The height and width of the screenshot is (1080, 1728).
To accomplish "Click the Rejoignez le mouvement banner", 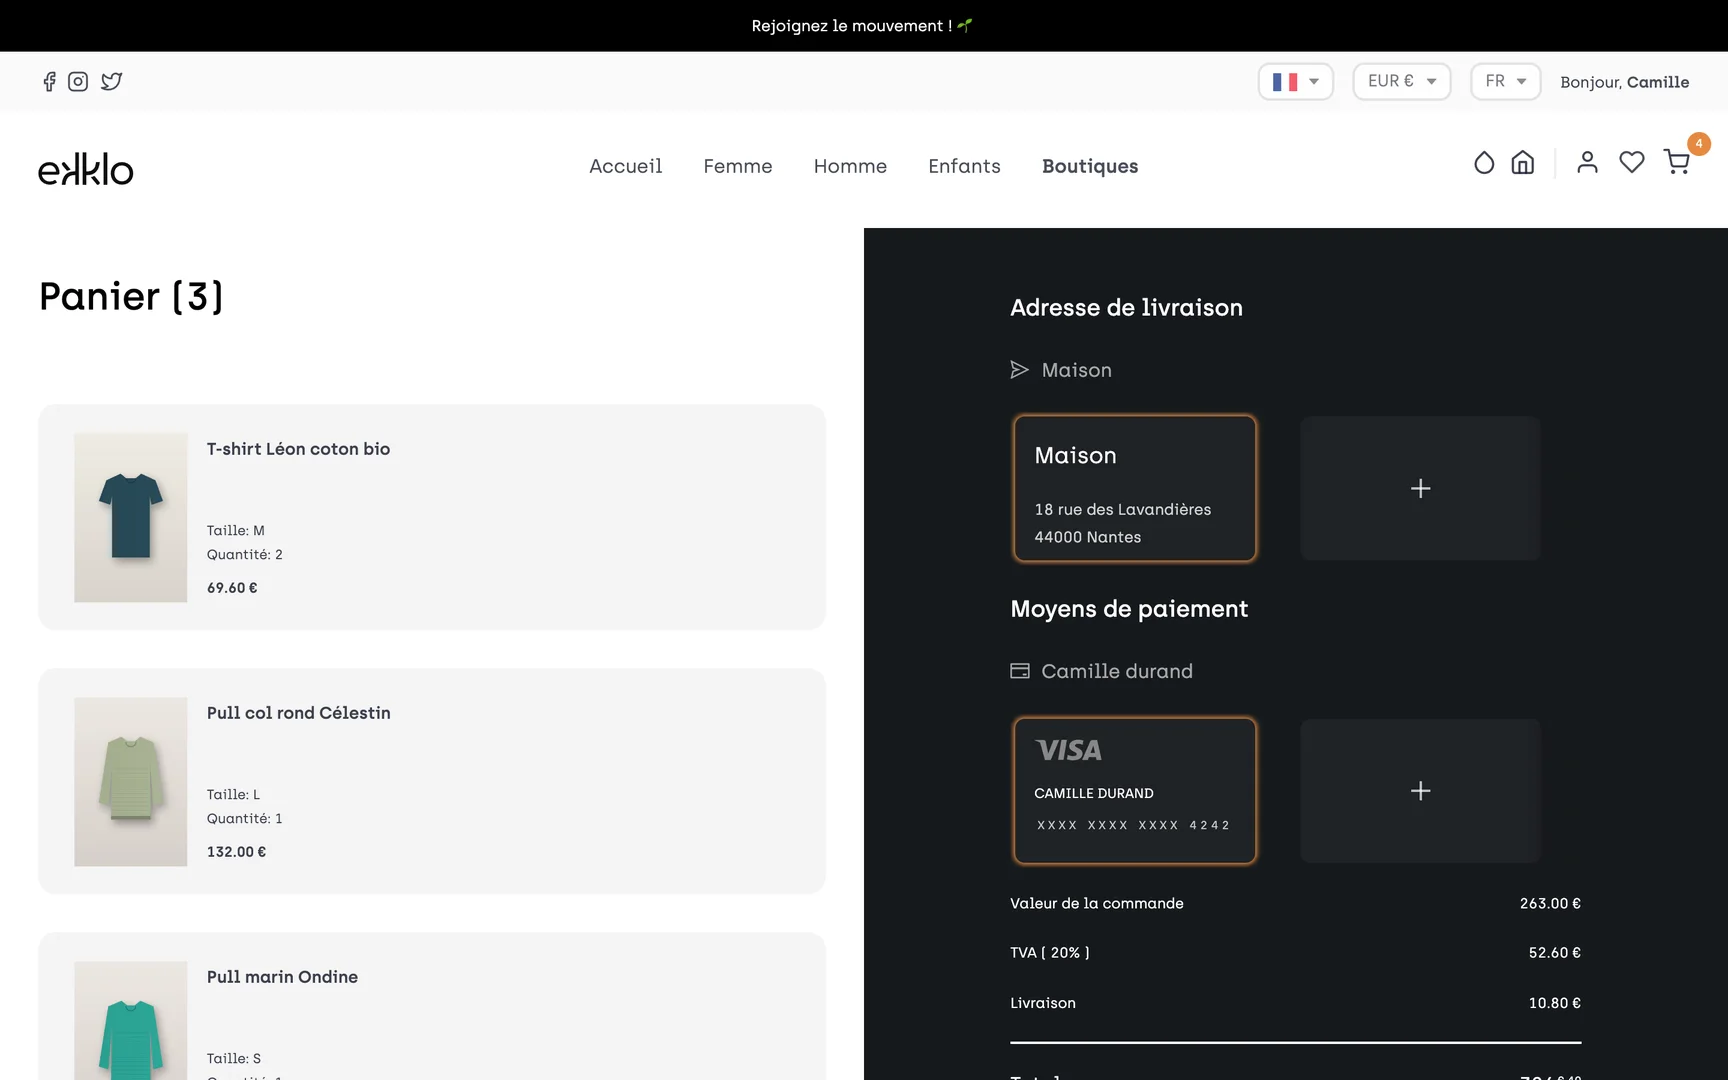I will [862, 26].
